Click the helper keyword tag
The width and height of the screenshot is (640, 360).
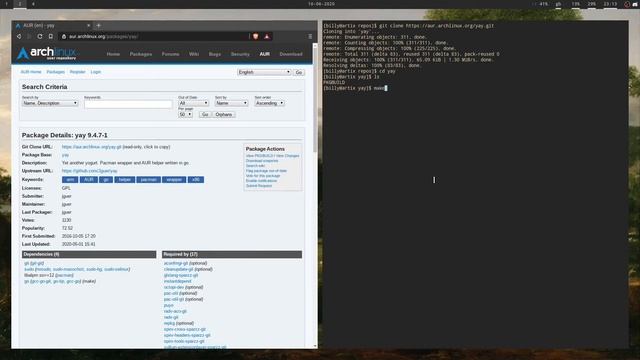click(x=124, y=180)
